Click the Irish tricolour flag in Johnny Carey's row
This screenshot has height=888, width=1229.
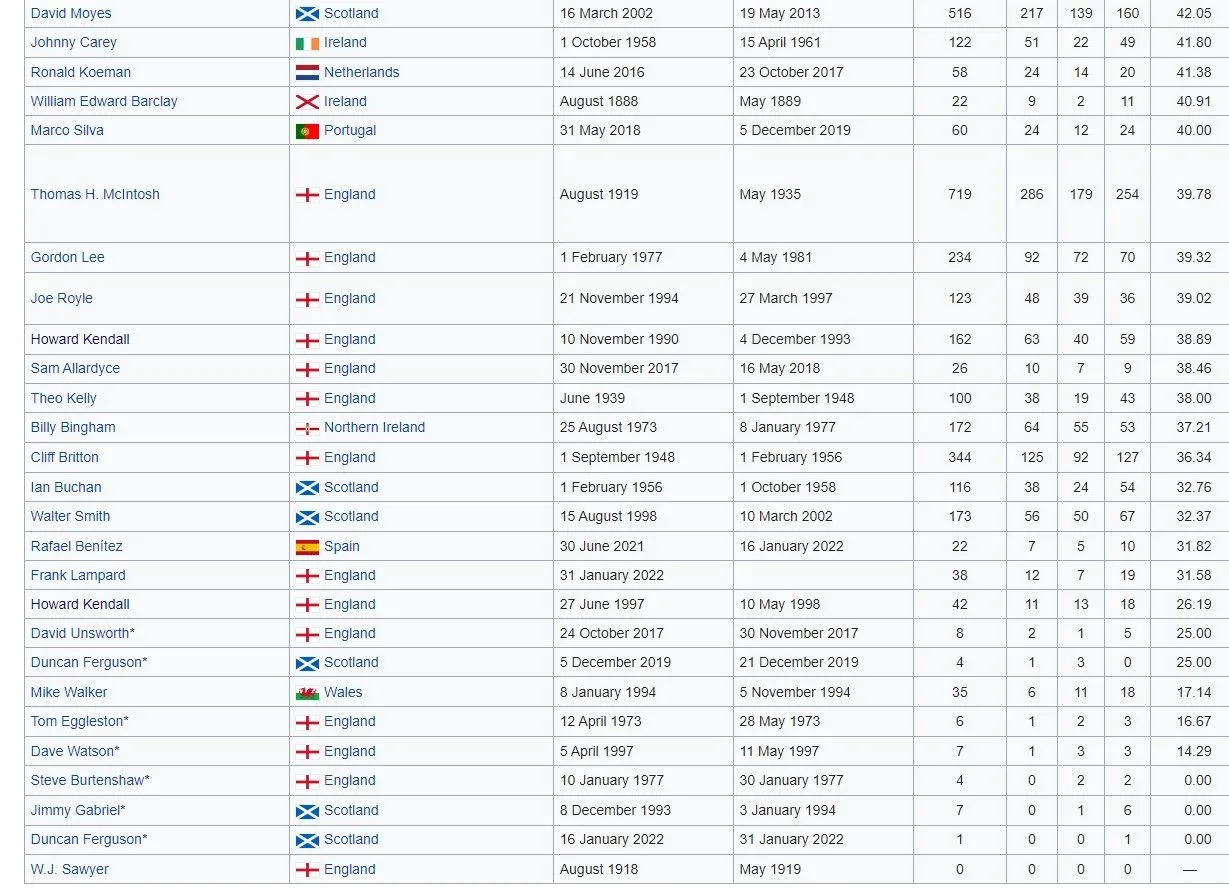pyautogui.click(x=307, y=43)
